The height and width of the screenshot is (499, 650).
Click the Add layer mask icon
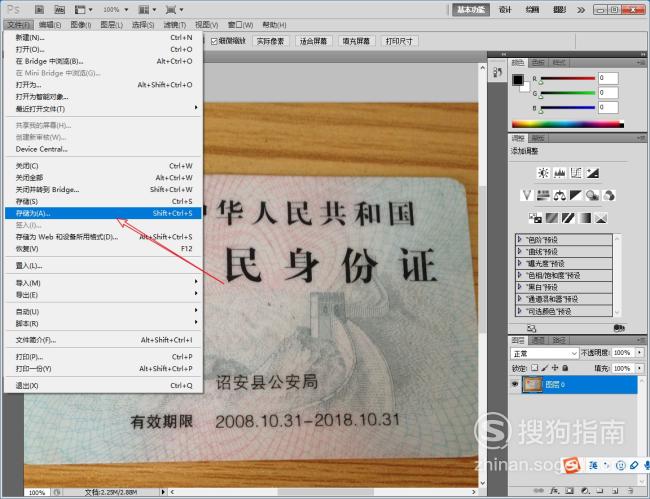570,491
